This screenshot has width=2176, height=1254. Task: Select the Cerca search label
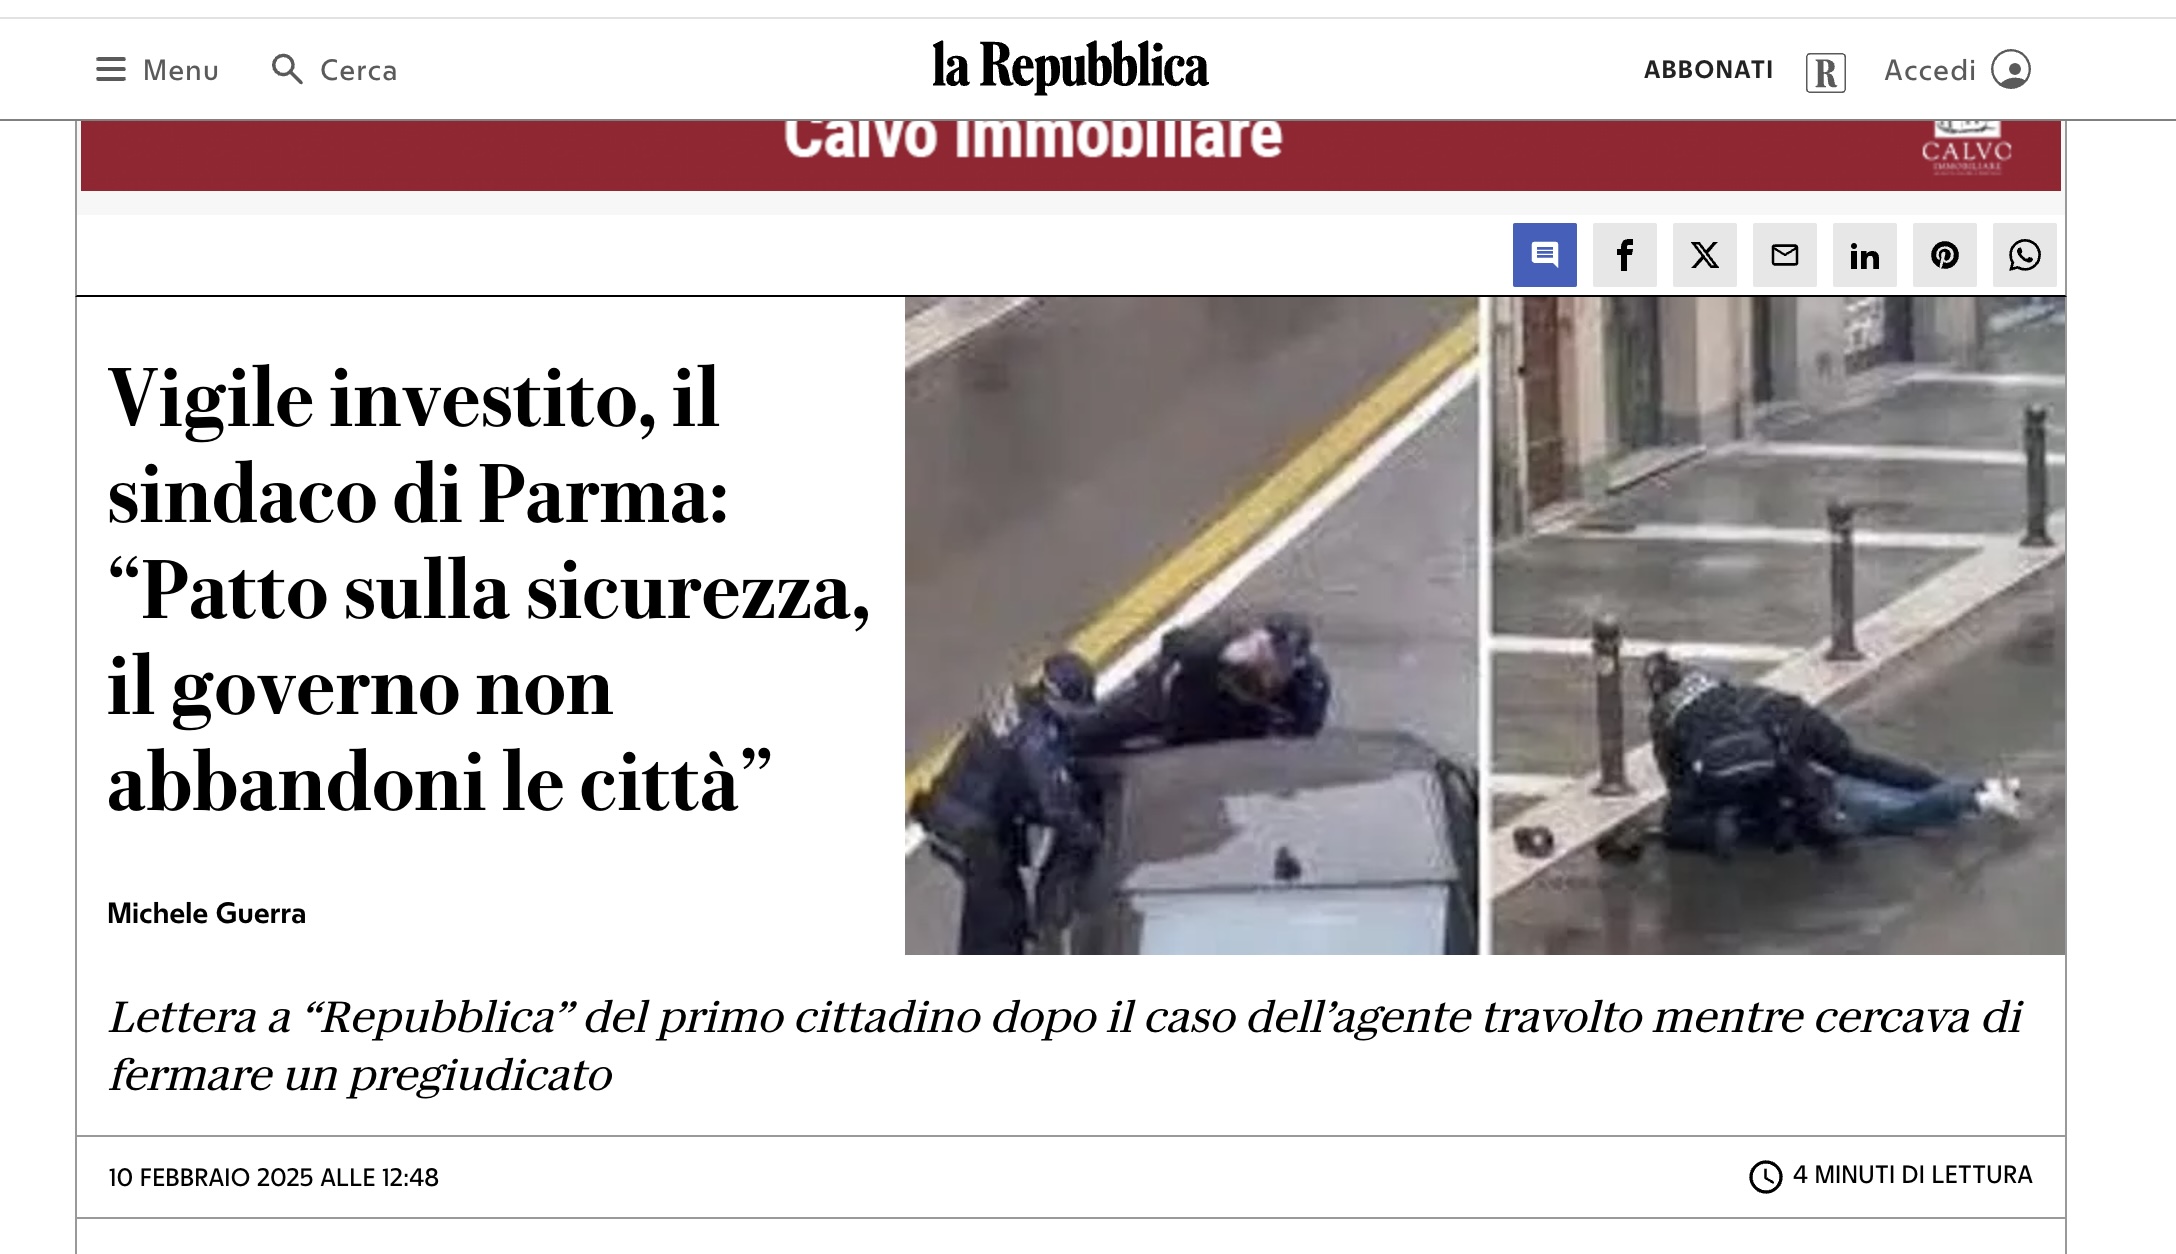[x=358, y=70]
